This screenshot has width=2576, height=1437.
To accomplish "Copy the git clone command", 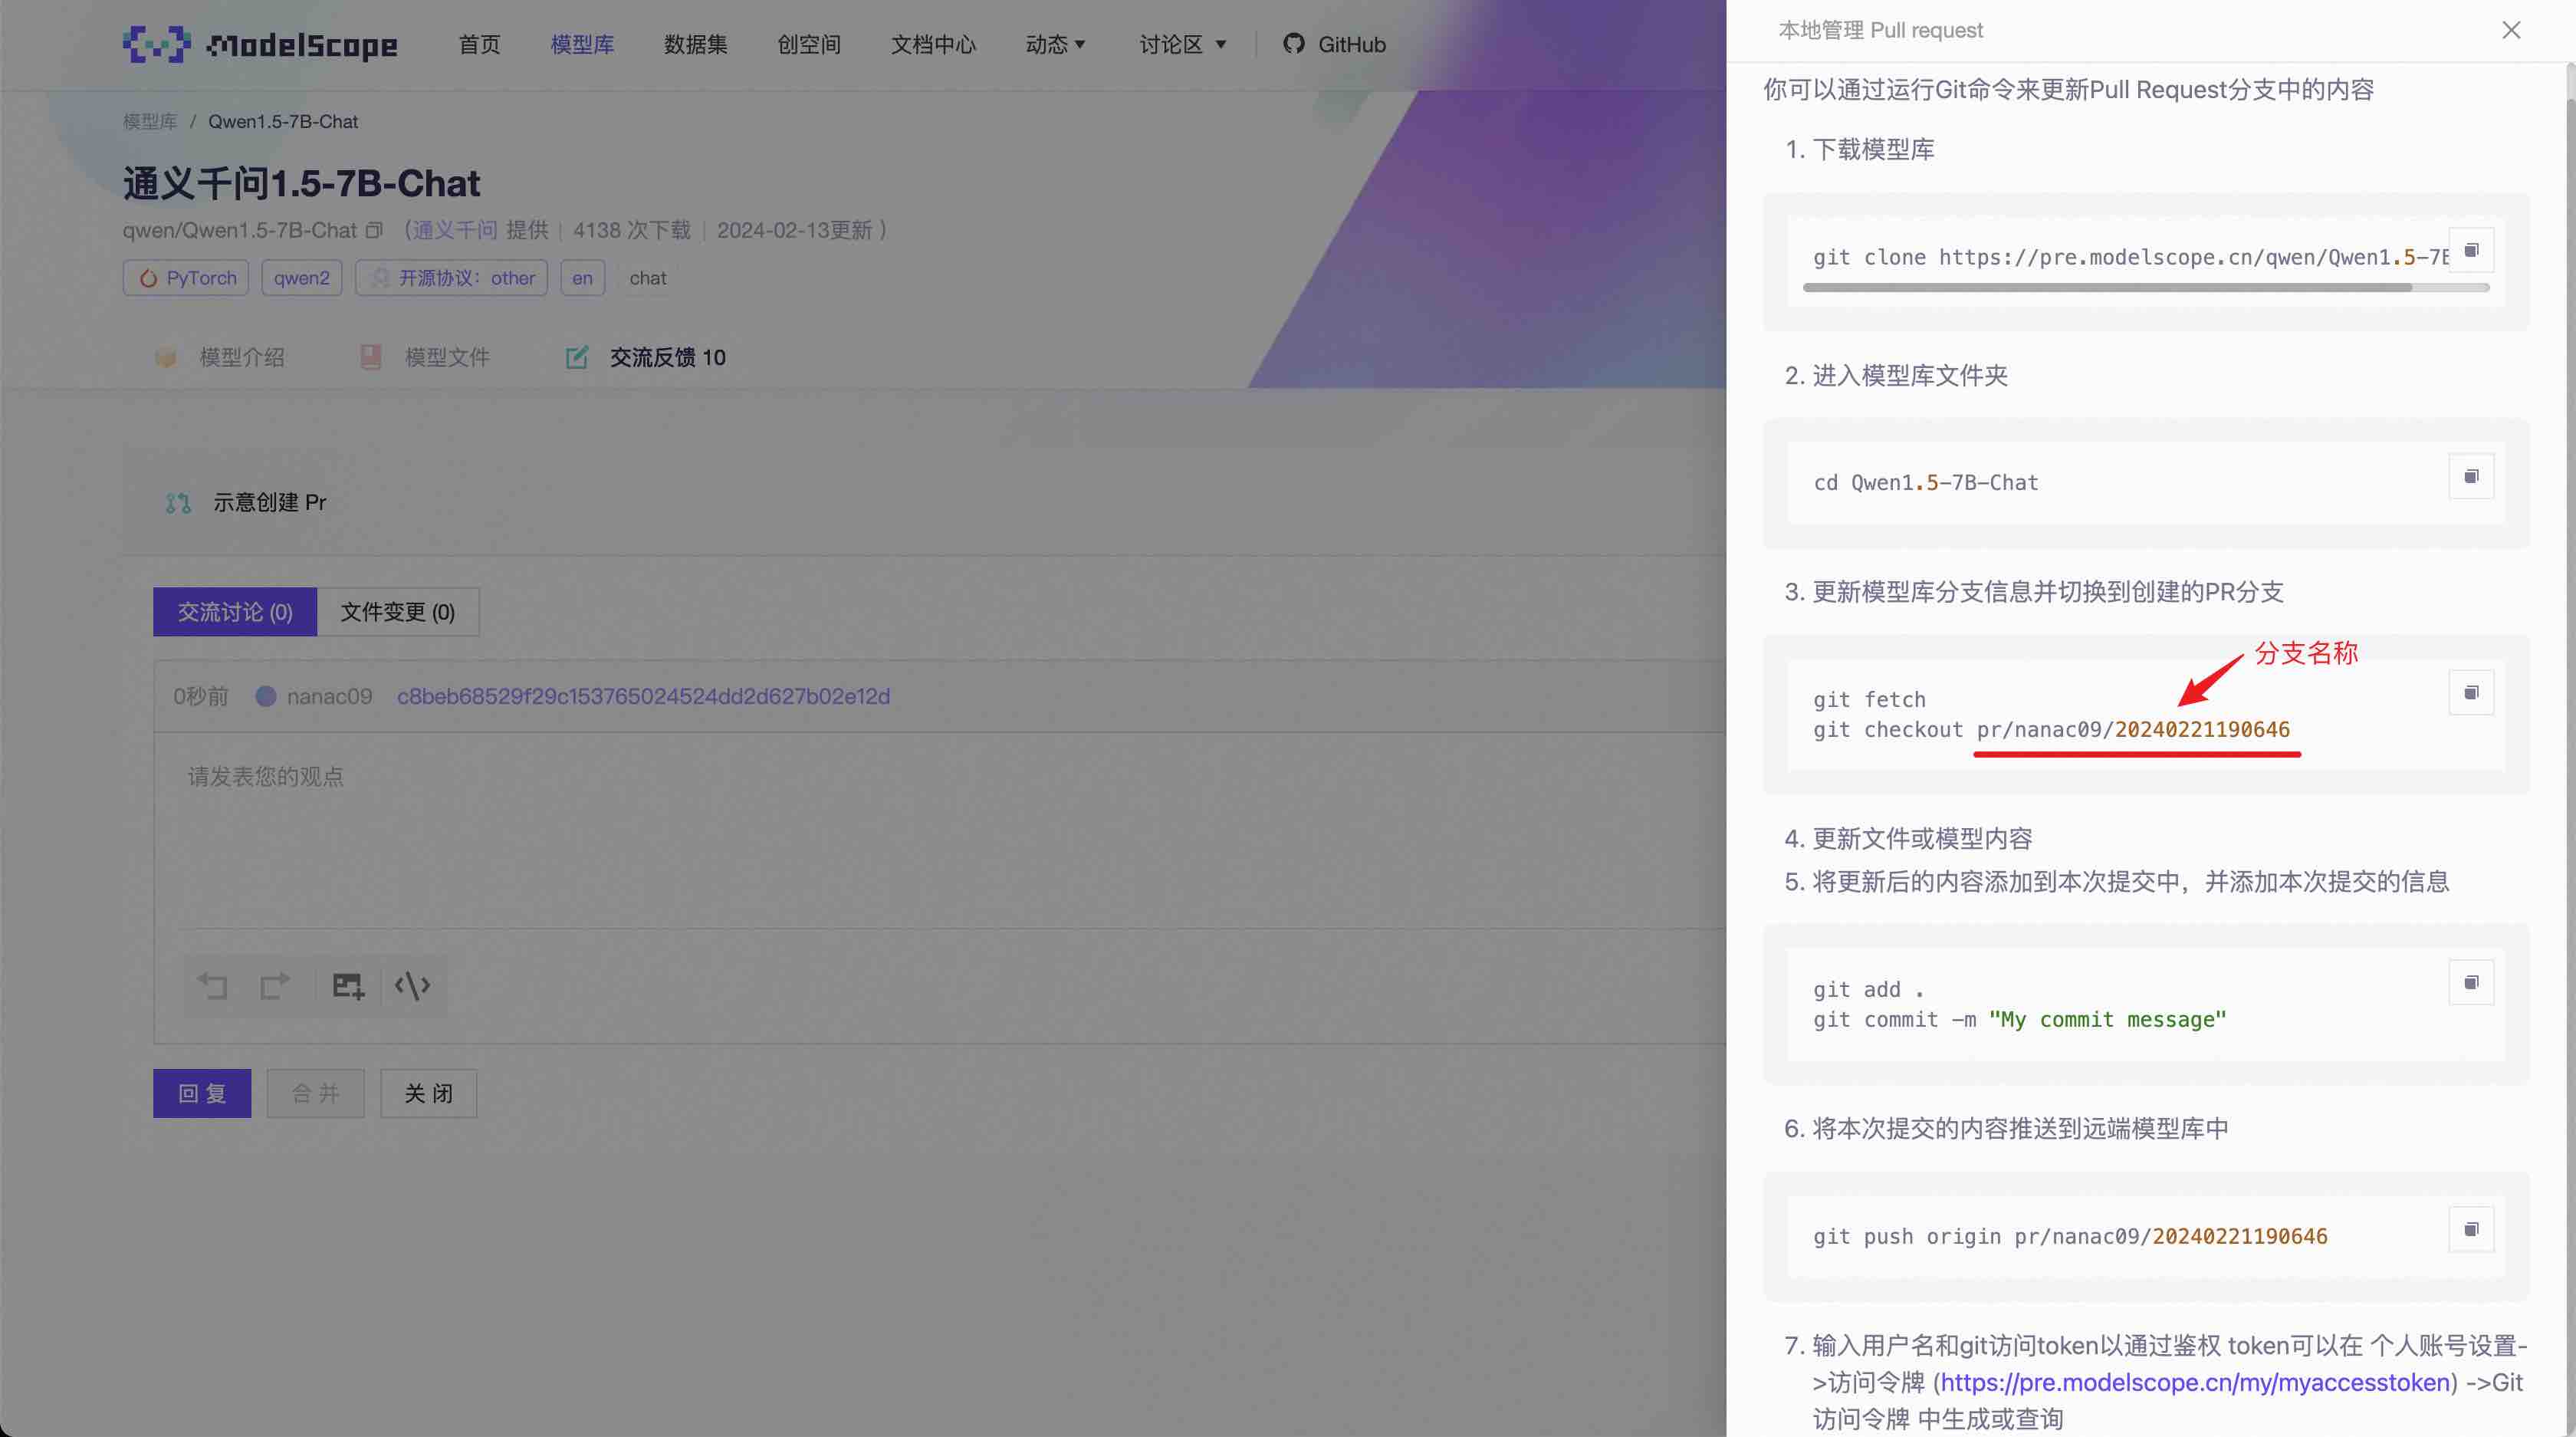I will point(2470,250).
